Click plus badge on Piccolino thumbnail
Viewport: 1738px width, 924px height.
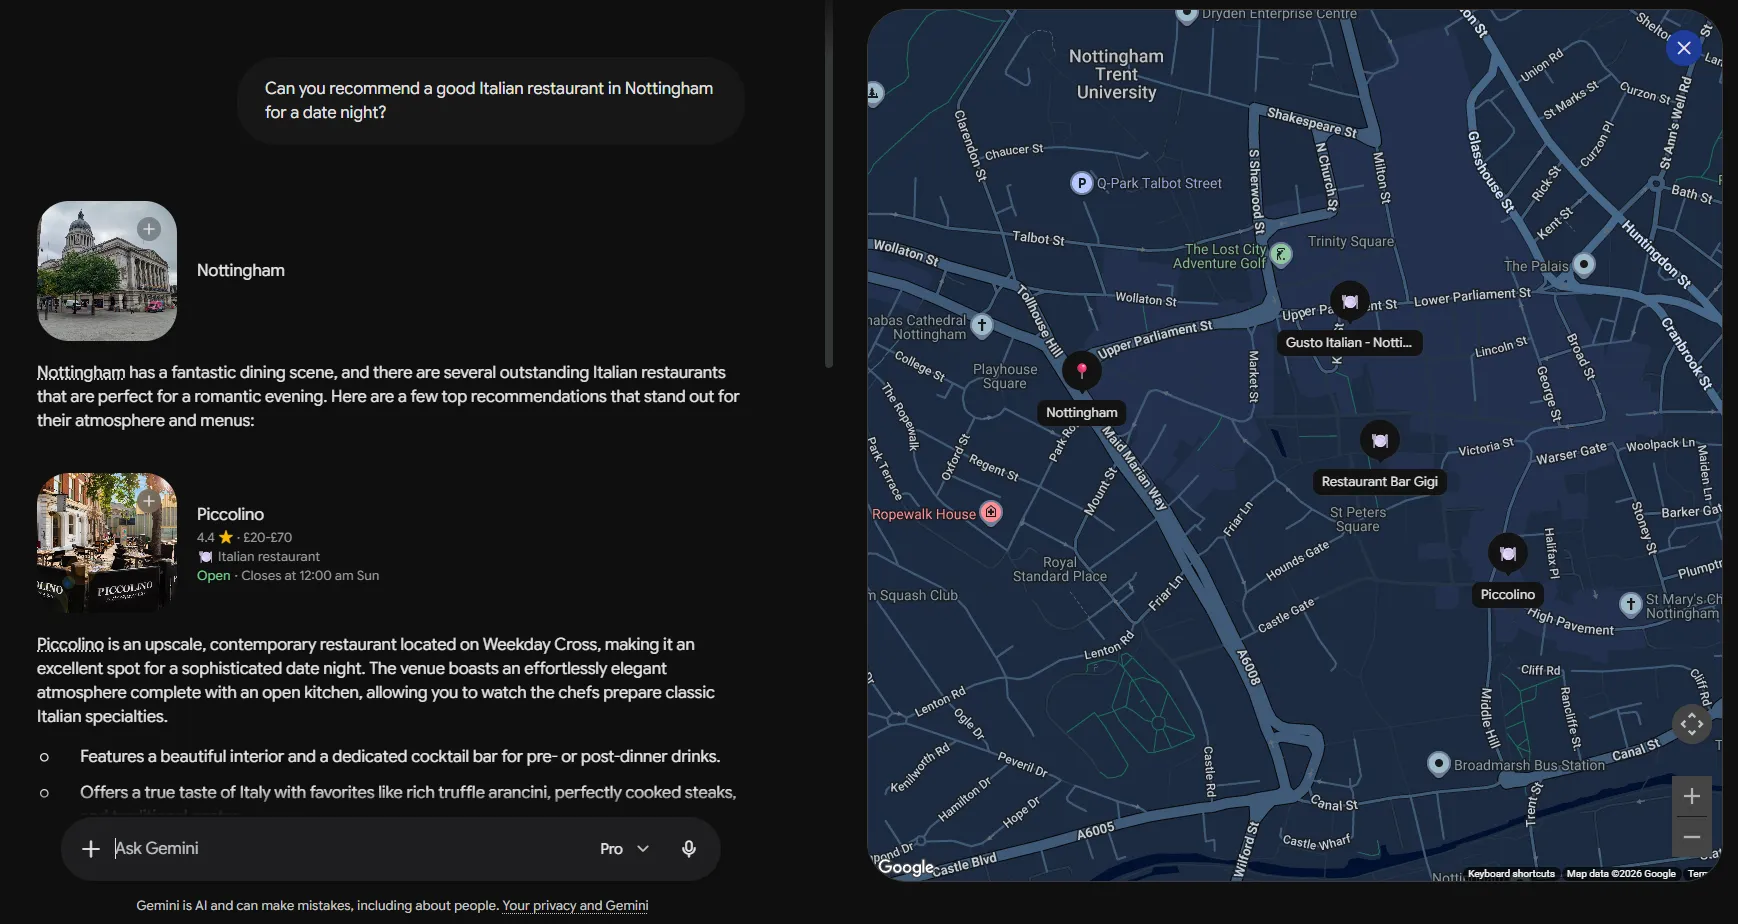click(149, 501)
